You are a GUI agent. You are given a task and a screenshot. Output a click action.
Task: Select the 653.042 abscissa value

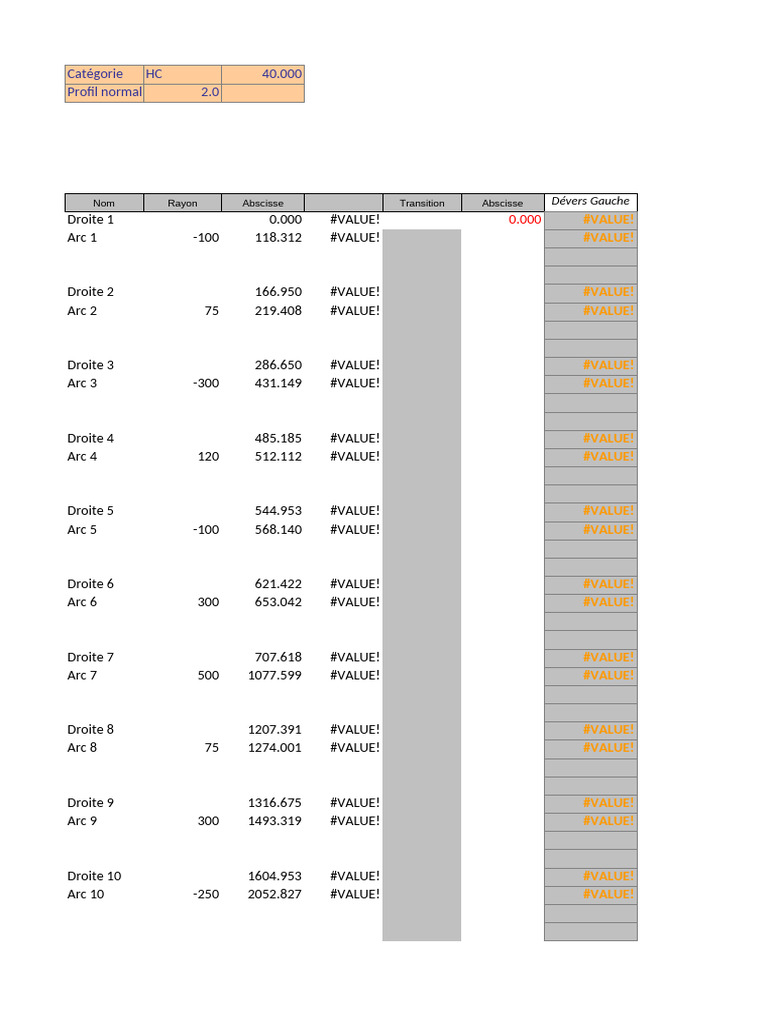point(278,602)
